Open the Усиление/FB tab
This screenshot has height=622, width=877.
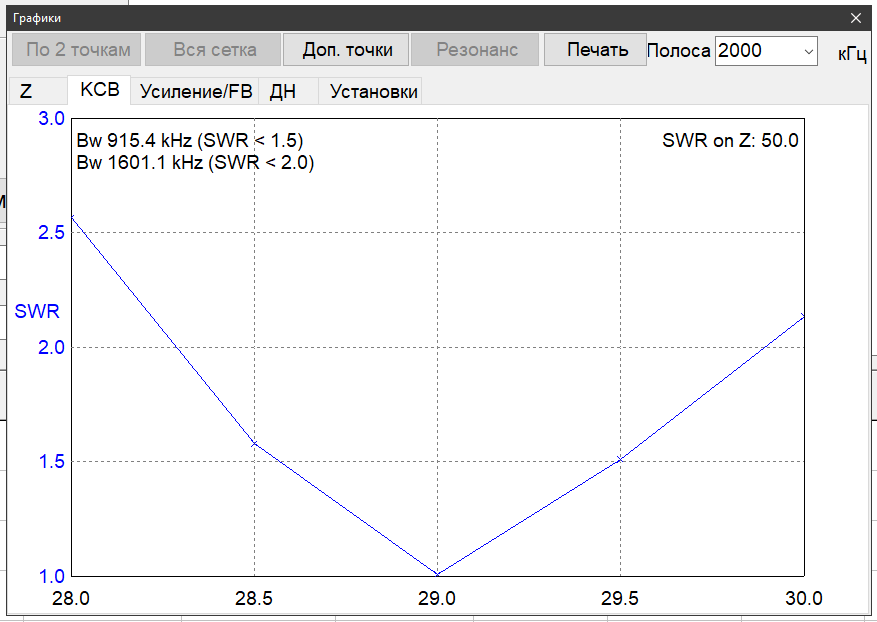195,91
